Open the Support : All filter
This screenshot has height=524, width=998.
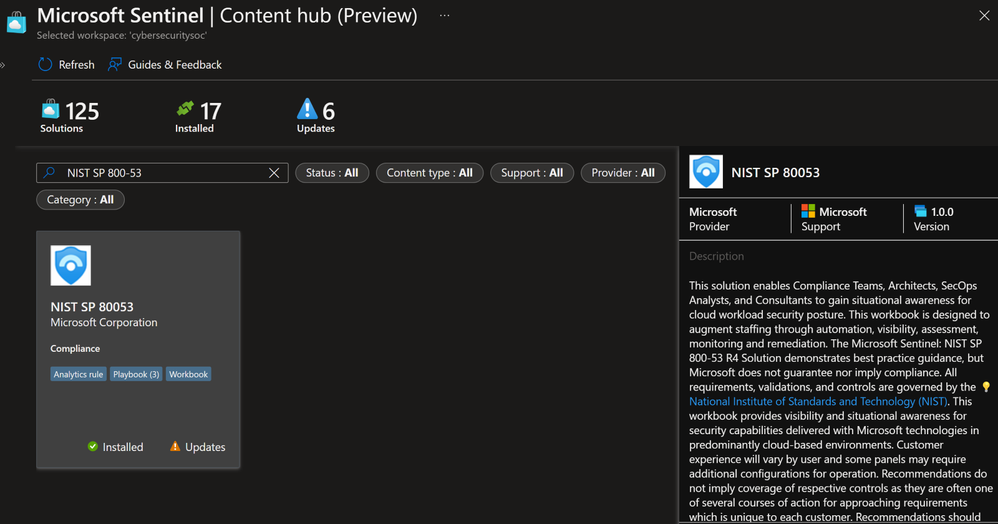pos(531,173)
